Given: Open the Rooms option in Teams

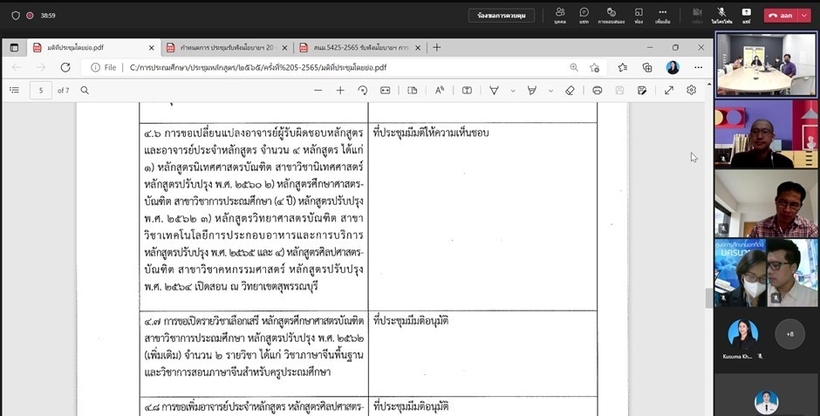Looking at the screenshot, I should (639, 15).
